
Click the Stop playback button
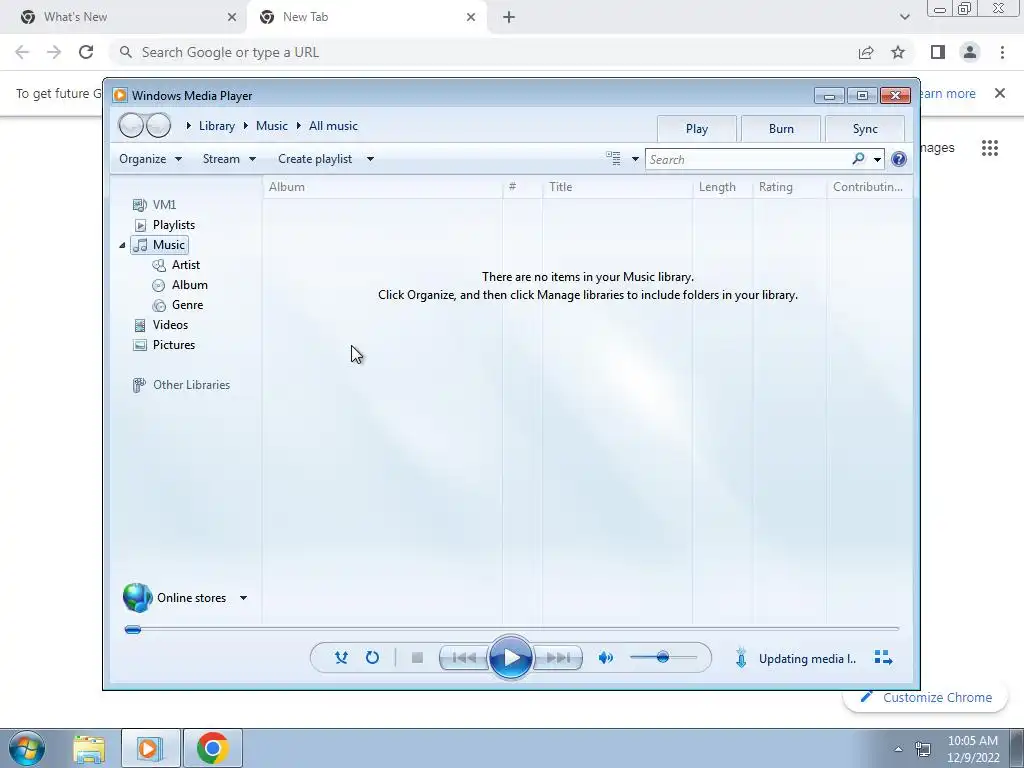pyautogui.click(x=417, y=658)
